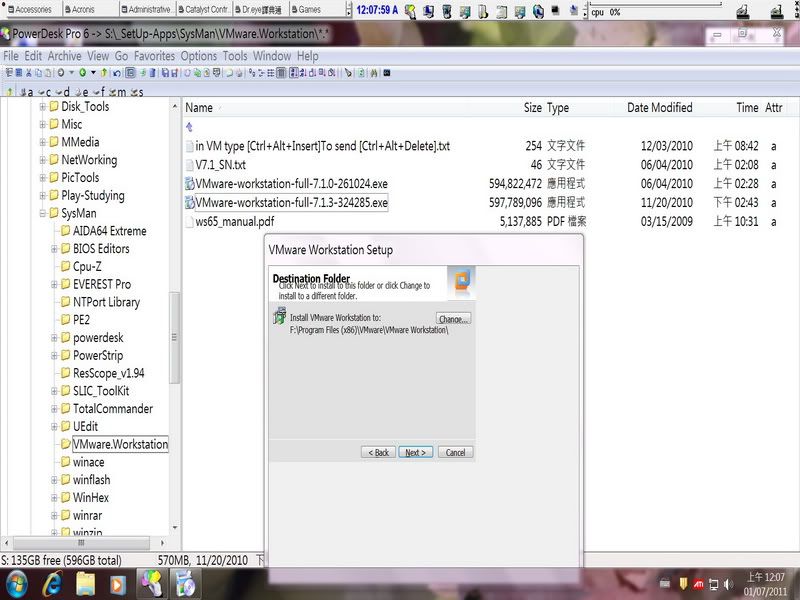This screenshot has width=800, height=600.
Task: Open the Tools menu
Action: click(235, 56)
